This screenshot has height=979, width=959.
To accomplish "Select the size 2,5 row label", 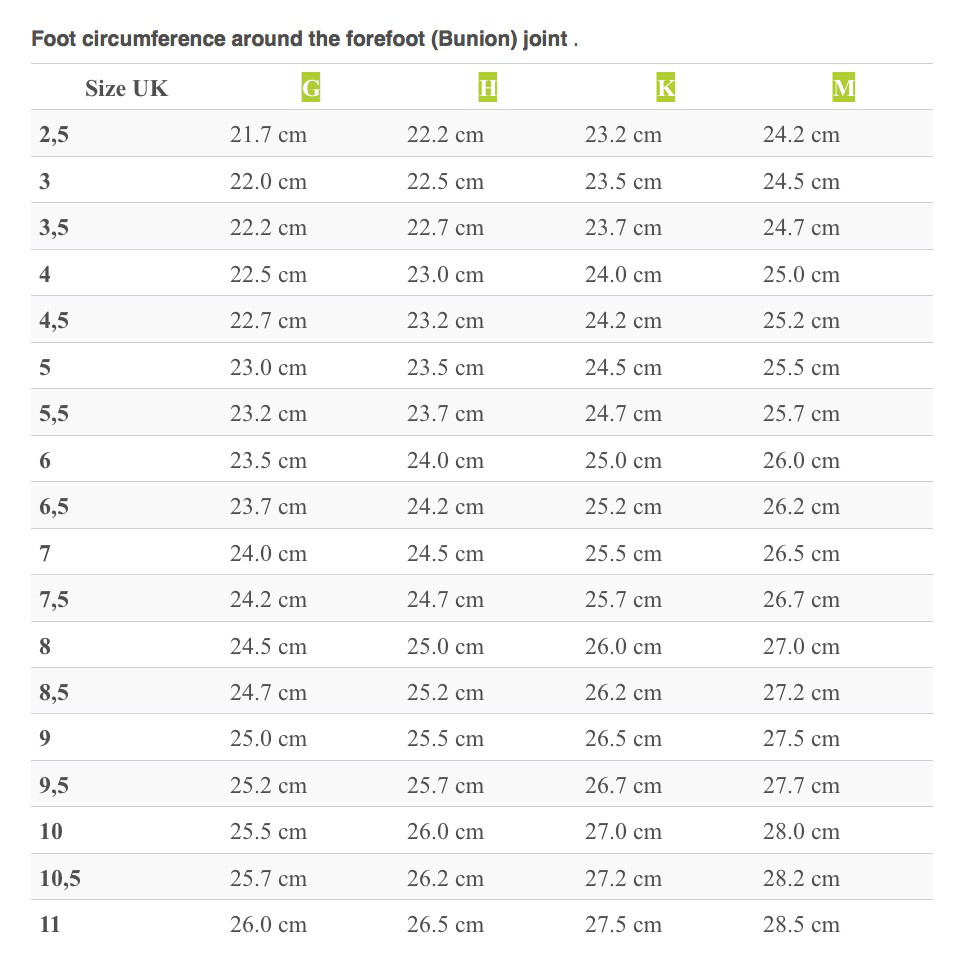I will (54, 135).
